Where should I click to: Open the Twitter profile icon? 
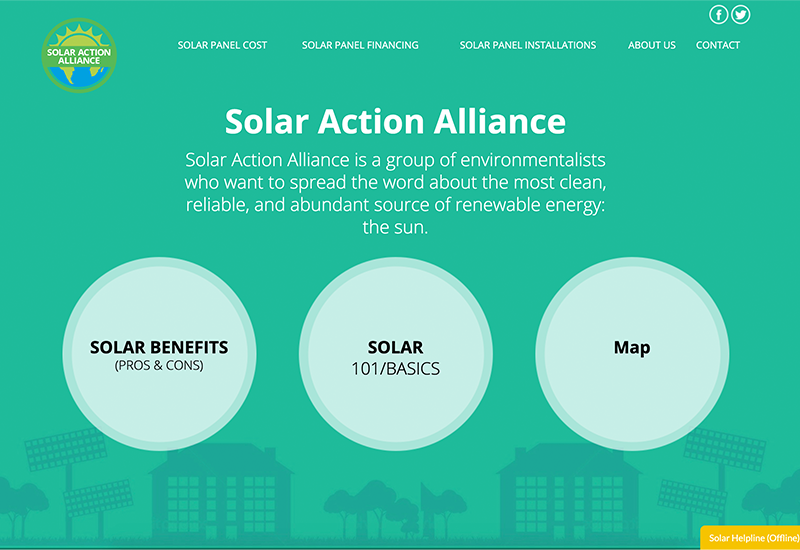(x=740, y=14)
